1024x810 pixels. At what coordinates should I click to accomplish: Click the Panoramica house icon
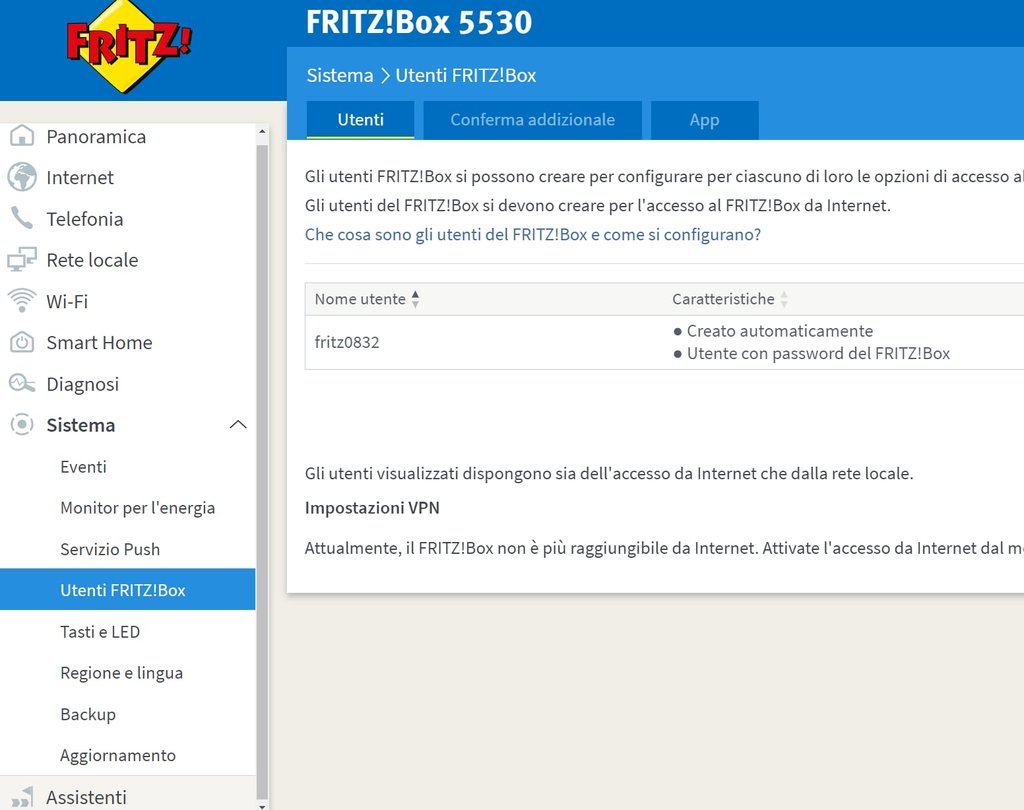coord(22,136)
